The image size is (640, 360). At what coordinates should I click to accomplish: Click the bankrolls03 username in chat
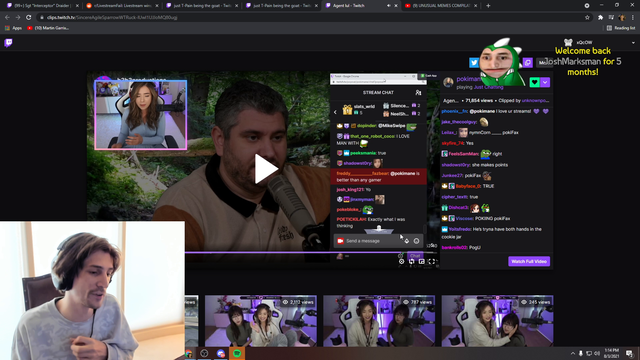point(454,247)
